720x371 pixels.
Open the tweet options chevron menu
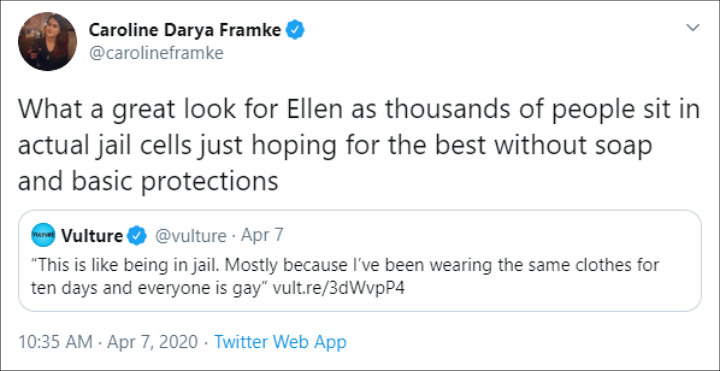tap(692, 28)
